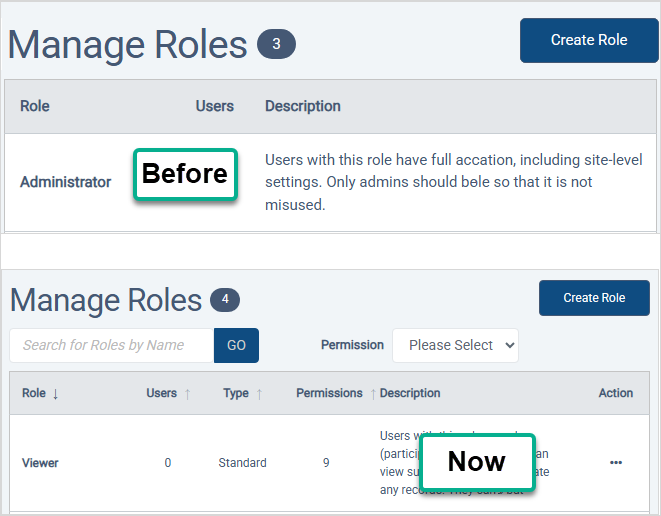This screenshot has width=661, height=516.
Task: Click the permissions count 9 for Viewer
Action: (x=326, y=463)
